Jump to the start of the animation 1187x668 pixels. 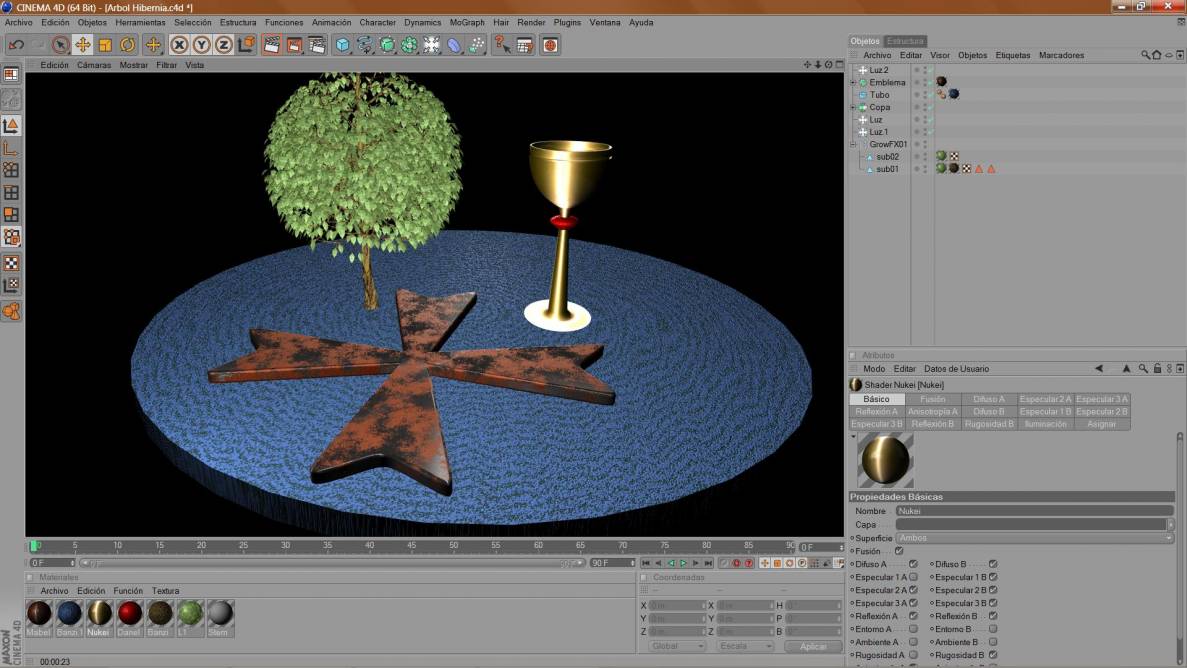pos(646,563)
